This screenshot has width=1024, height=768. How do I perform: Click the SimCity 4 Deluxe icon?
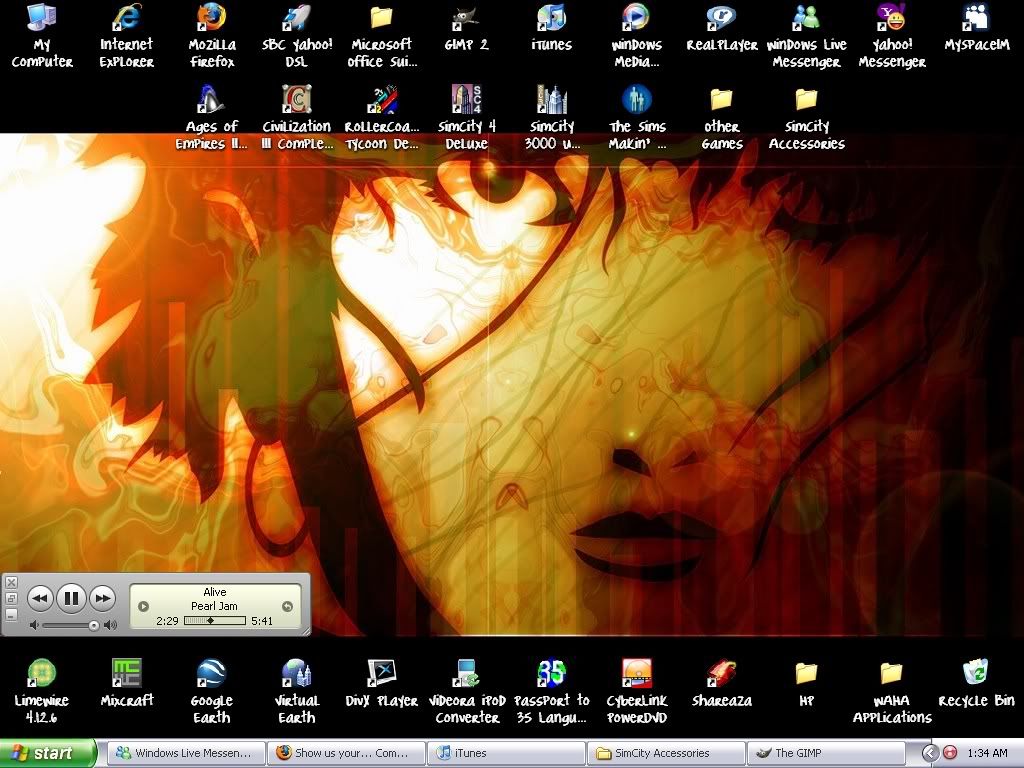pos(466,118)
